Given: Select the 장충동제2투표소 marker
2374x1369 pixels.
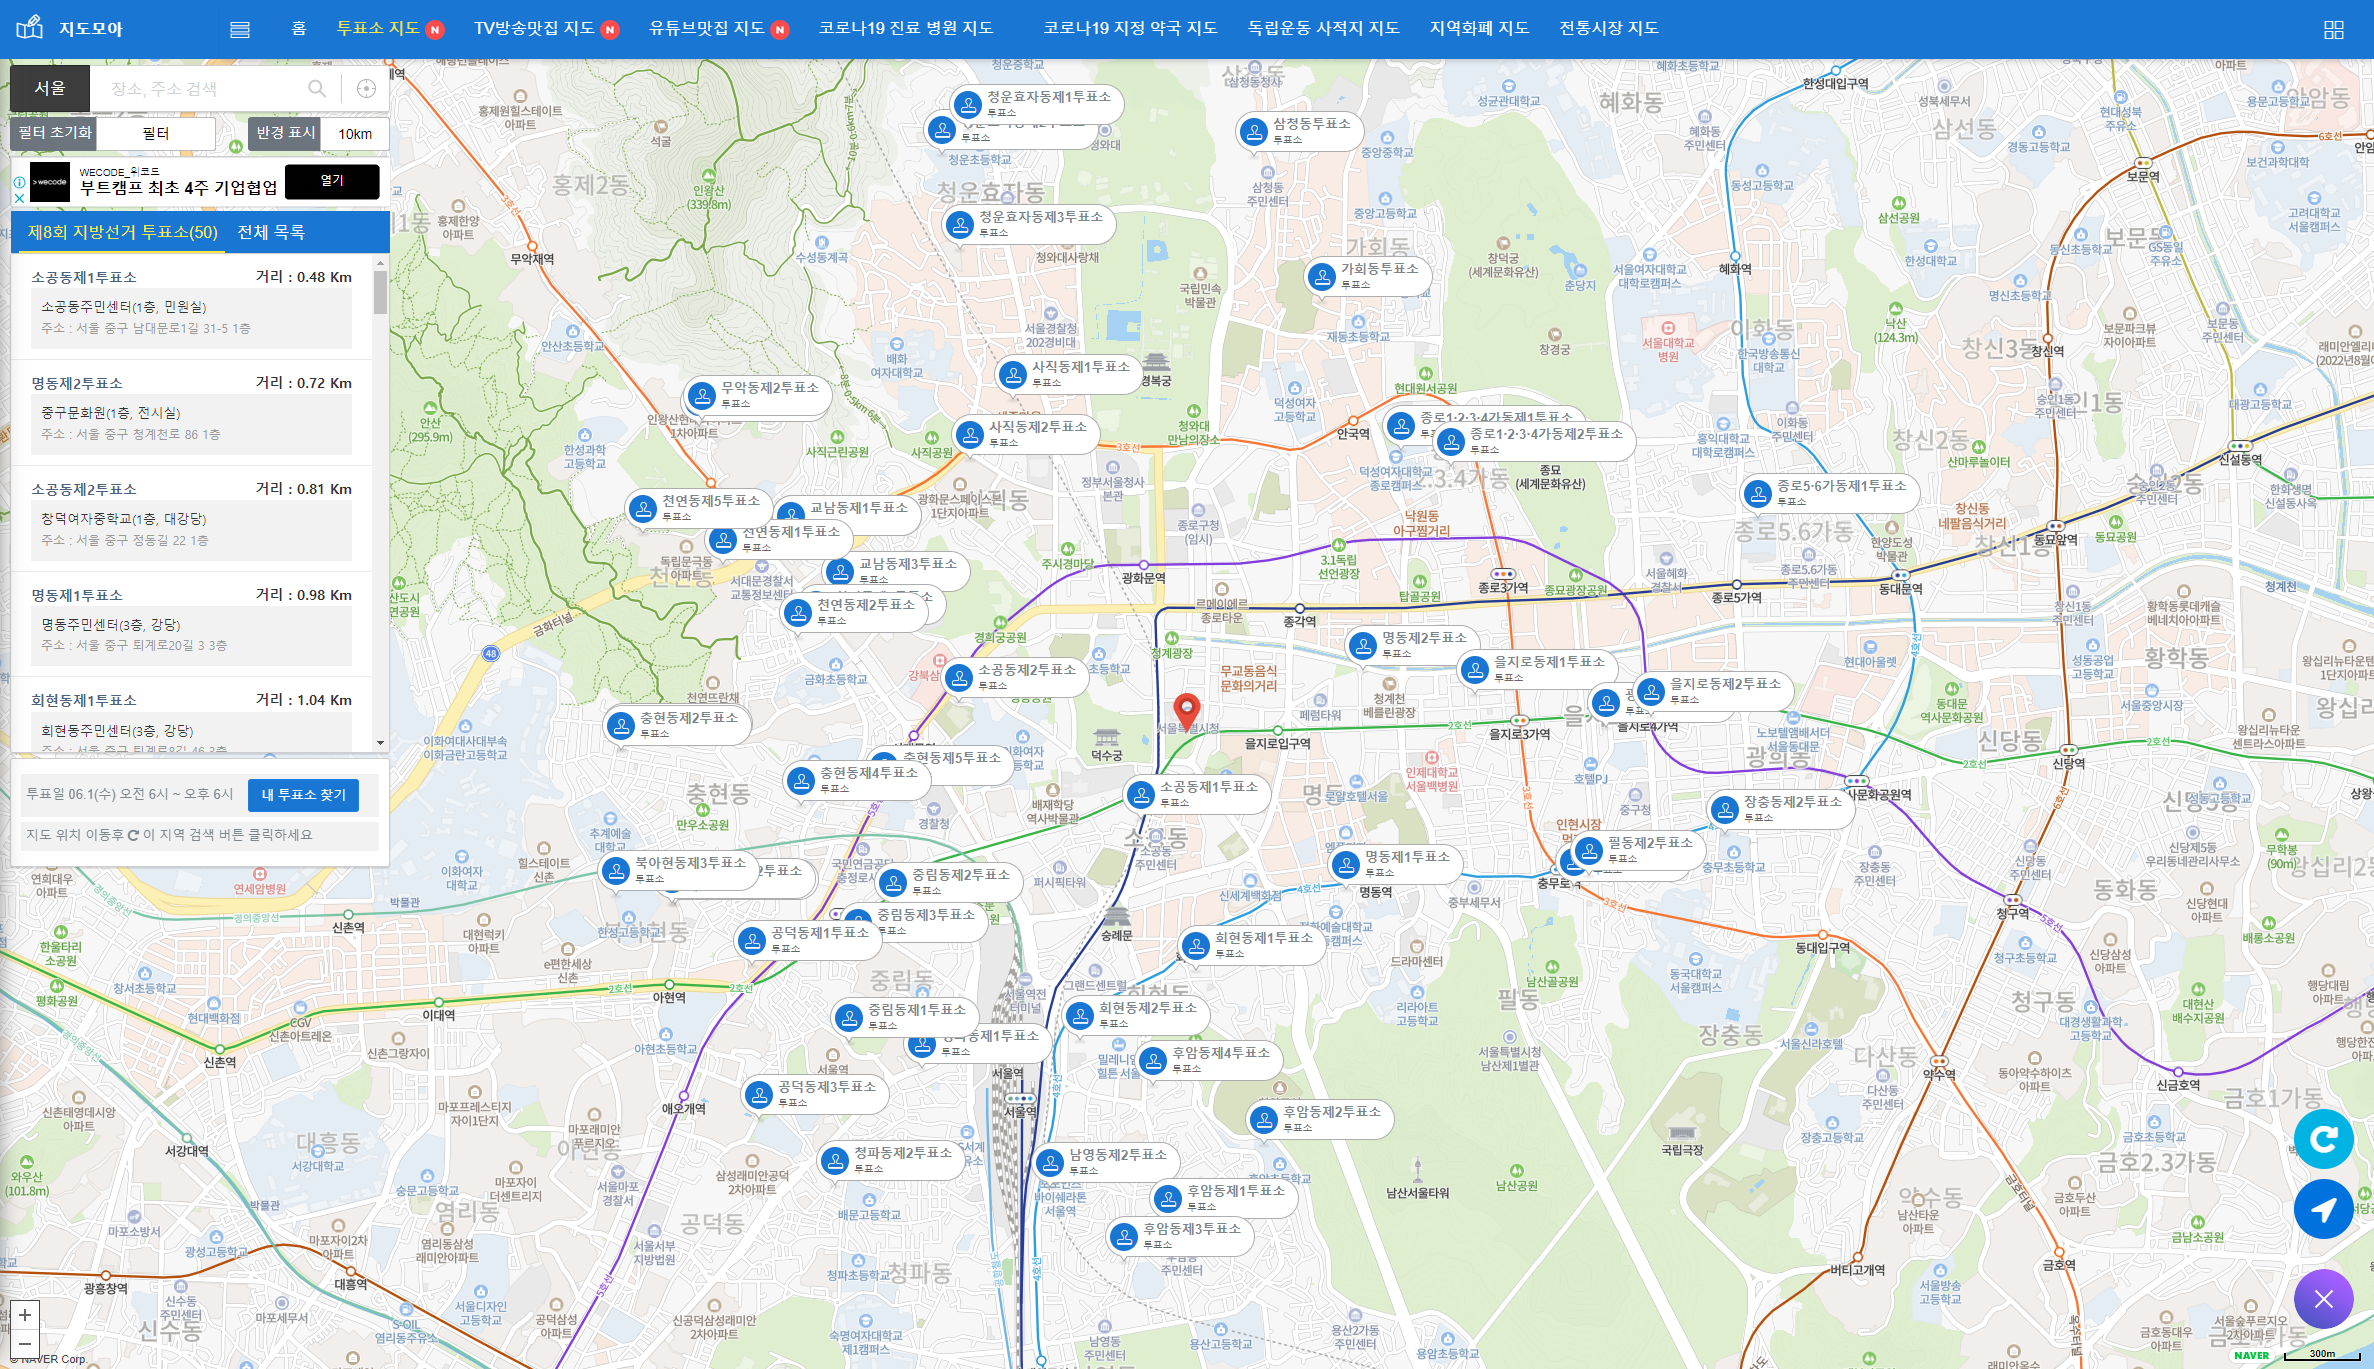Looking at the screenshot, I should 1781,808.
